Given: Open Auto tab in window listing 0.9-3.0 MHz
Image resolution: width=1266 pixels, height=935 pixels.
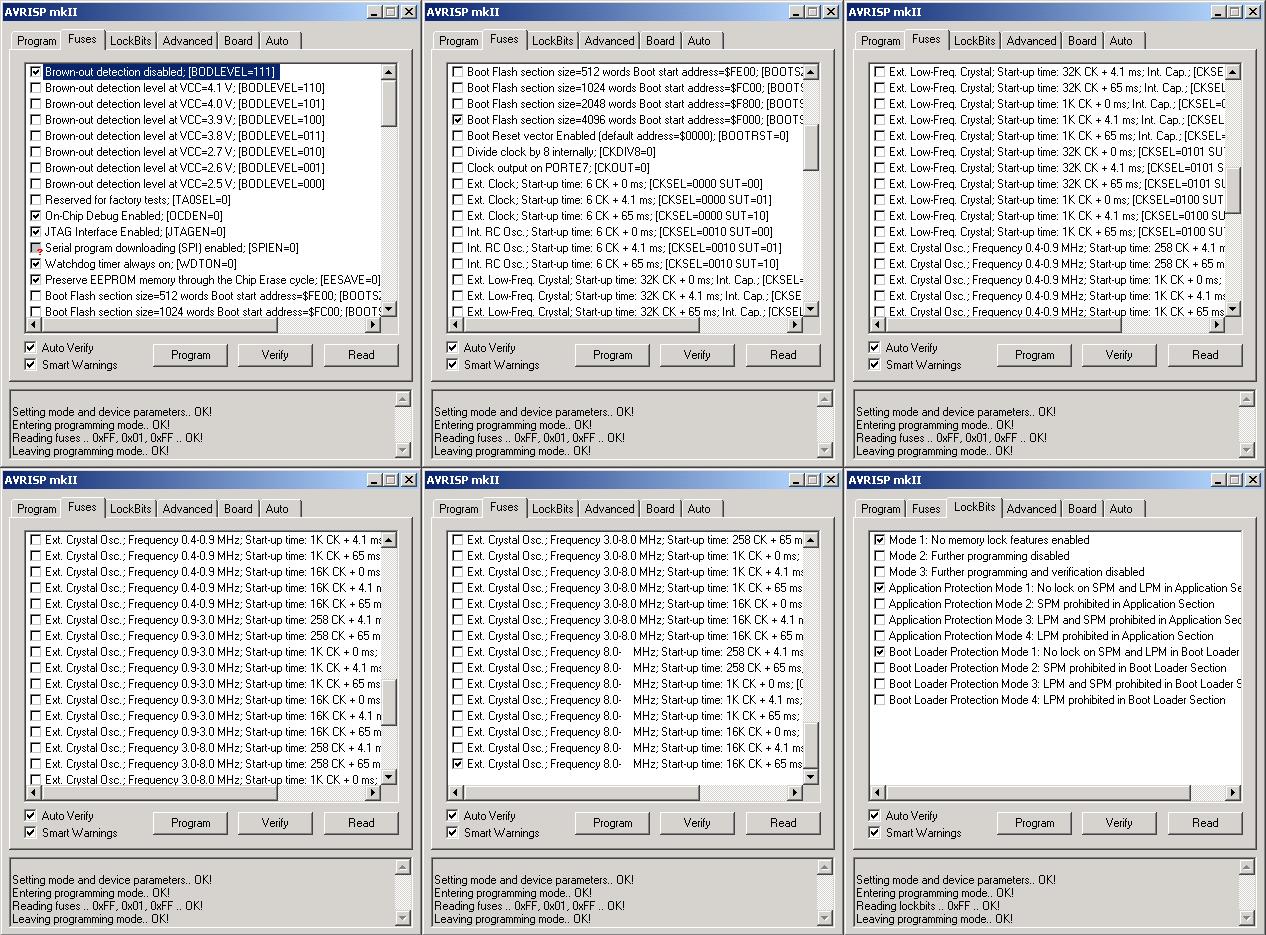Looking at the screenshot, I should coord(277,509).
